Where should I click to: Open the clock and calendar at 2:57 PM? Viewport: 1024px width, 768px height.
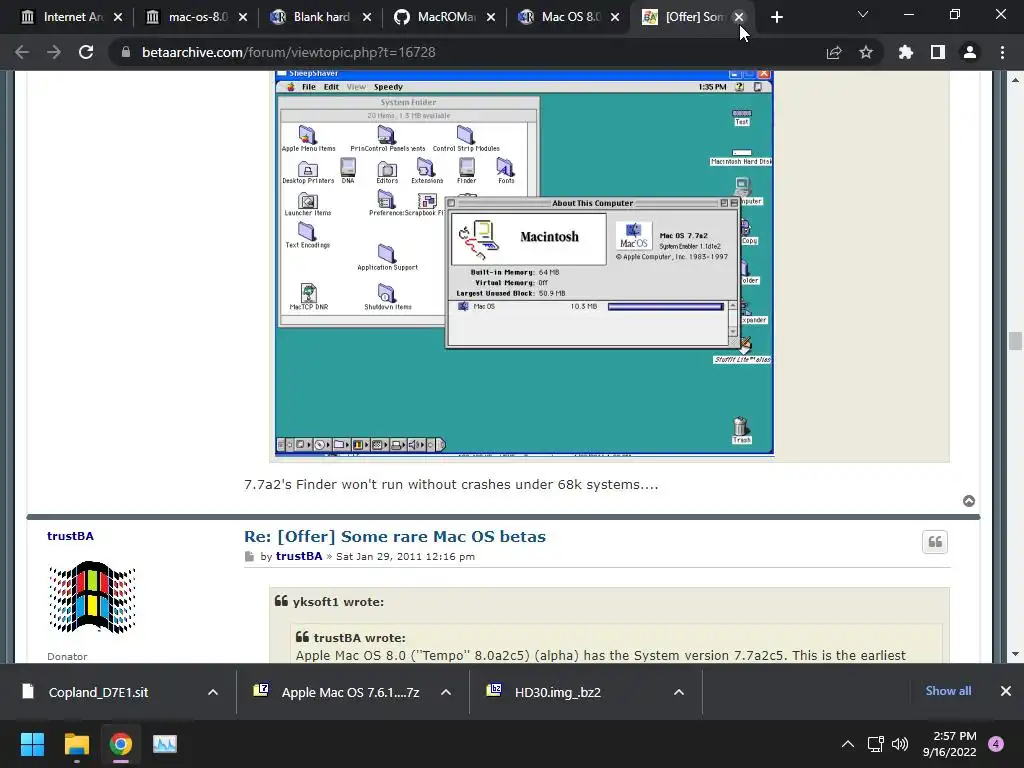[x=950, y=744]
